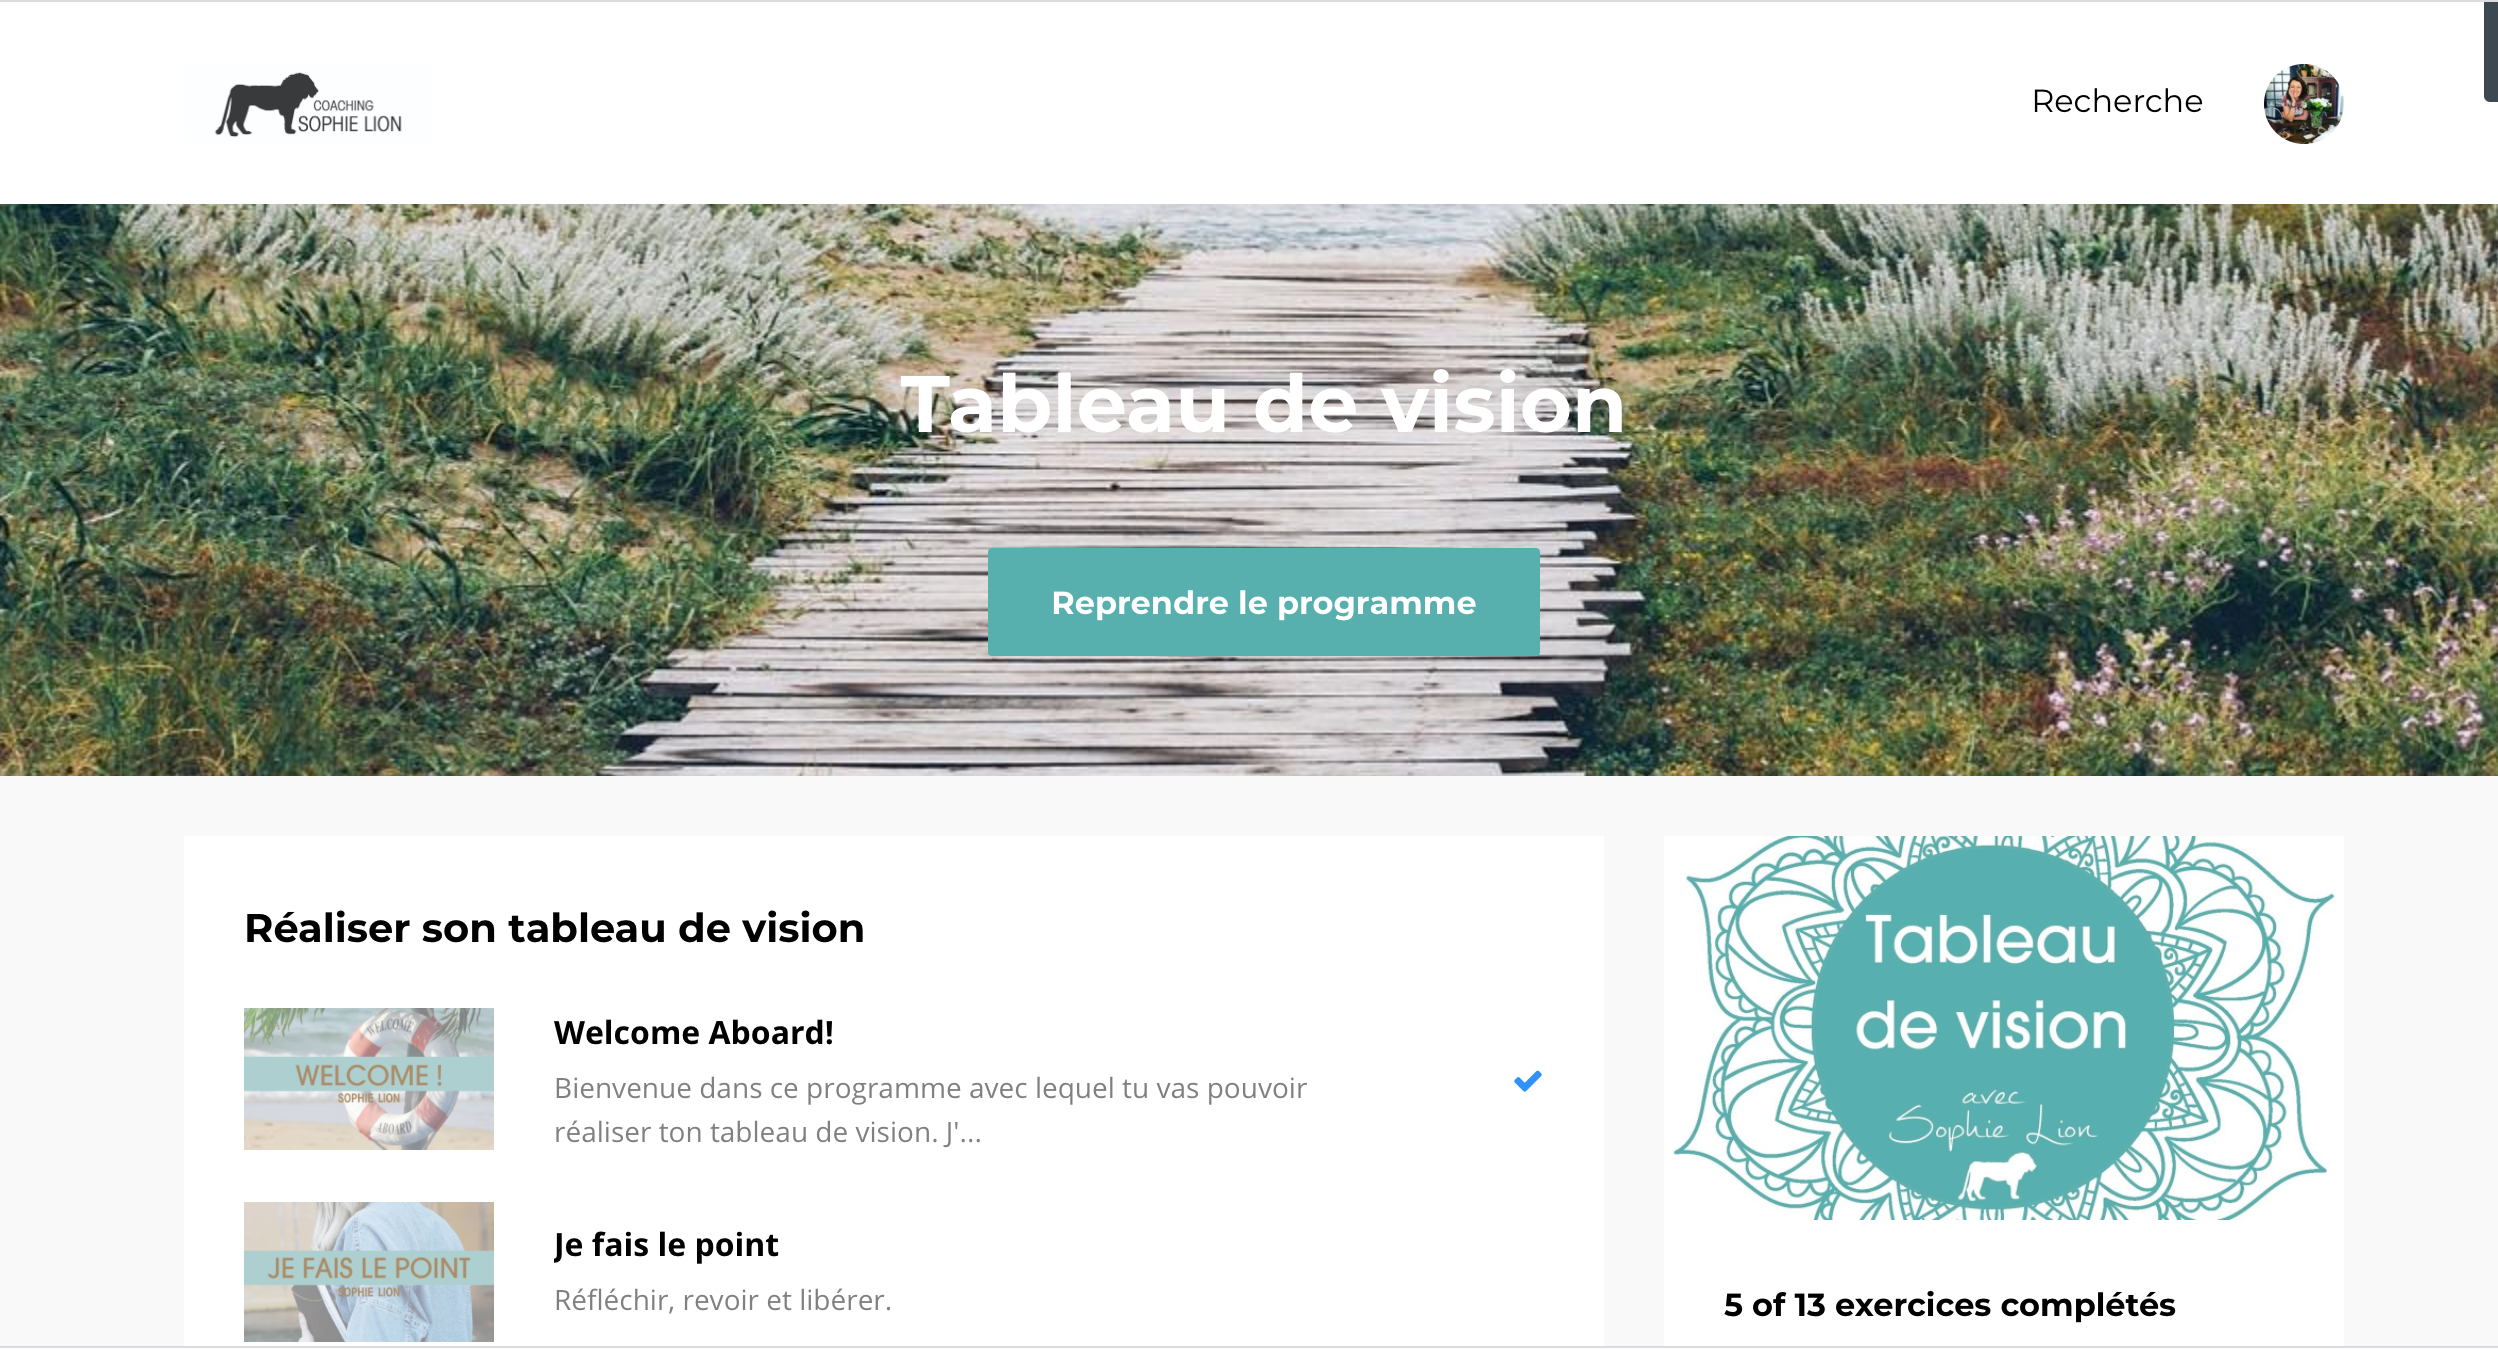This screenshot has width=2498, height=1349.
Task: Click the Welcome Aboard description text
Action: (930, 1110)
